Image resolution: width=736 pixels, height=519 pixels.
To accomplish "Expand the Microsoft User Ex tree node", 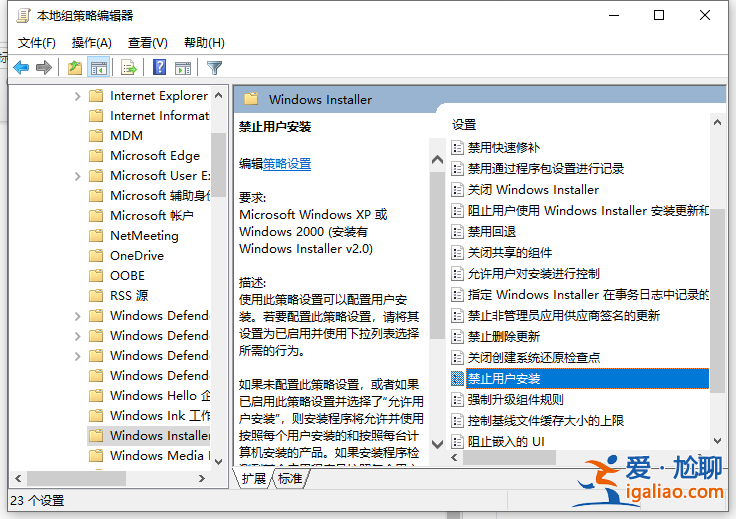I will point(77,176).
